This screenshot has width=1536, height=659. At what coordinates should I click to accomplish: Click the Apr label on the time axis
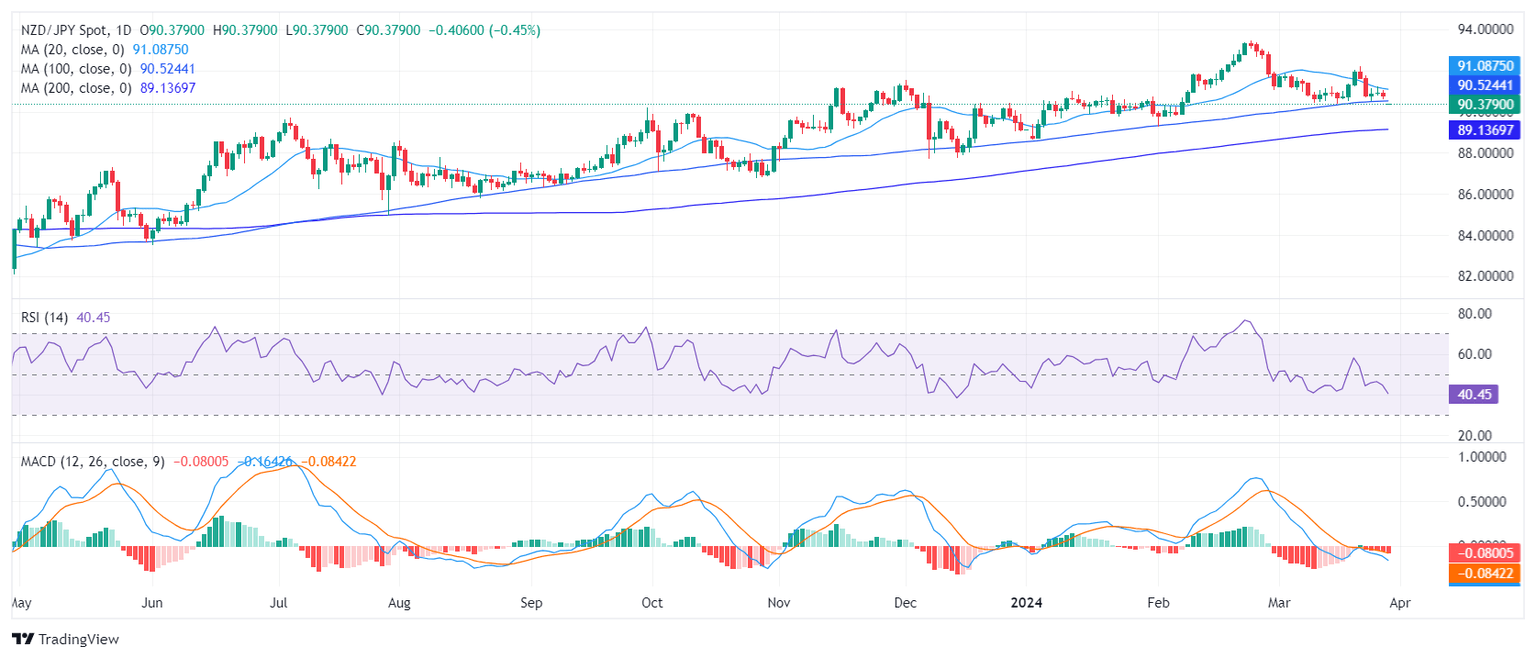click(x=1399, y=604)
